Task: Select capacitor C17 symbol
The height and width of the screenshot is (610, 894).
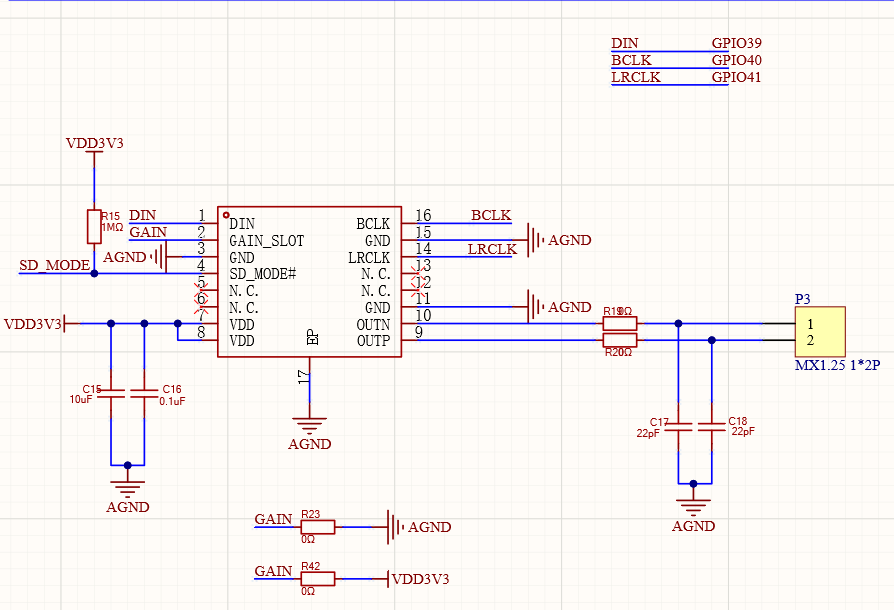Action: click(678, 426)
